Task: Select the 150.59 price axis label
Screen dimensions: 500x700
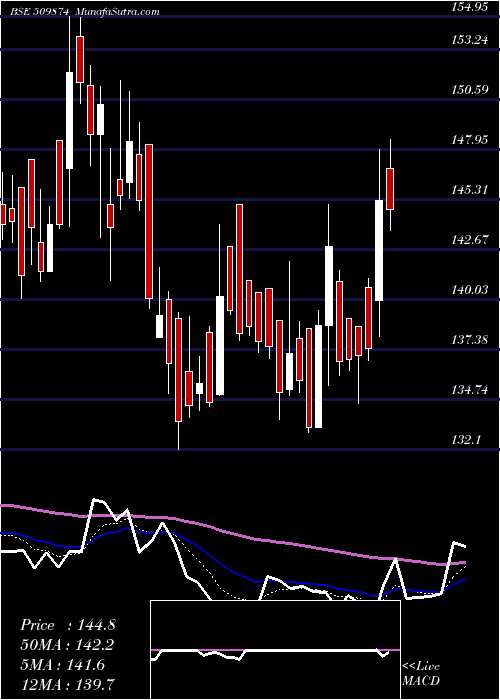Action: tap(468, 90)
